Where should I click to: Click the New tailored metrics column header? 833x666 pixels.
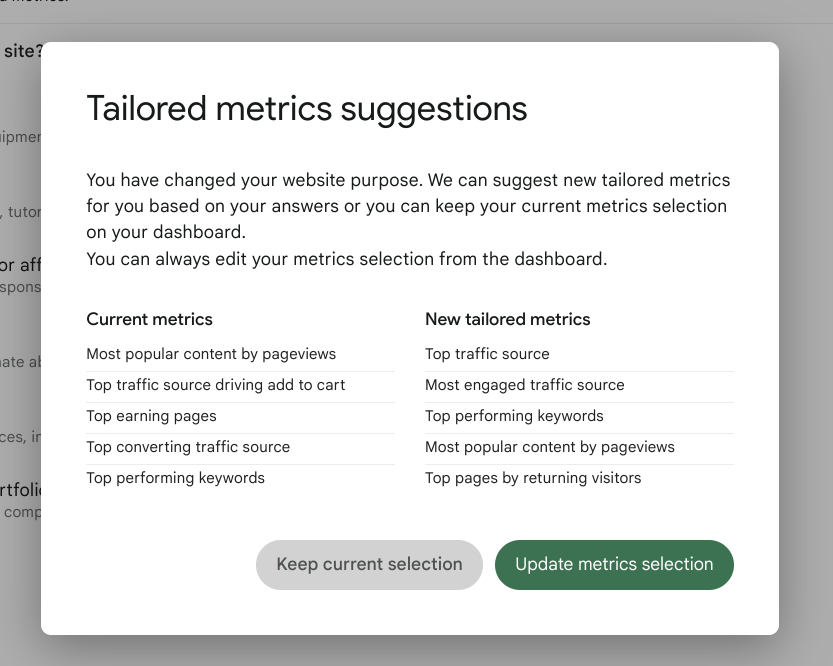pyautogui.click(x=508, y=319)
